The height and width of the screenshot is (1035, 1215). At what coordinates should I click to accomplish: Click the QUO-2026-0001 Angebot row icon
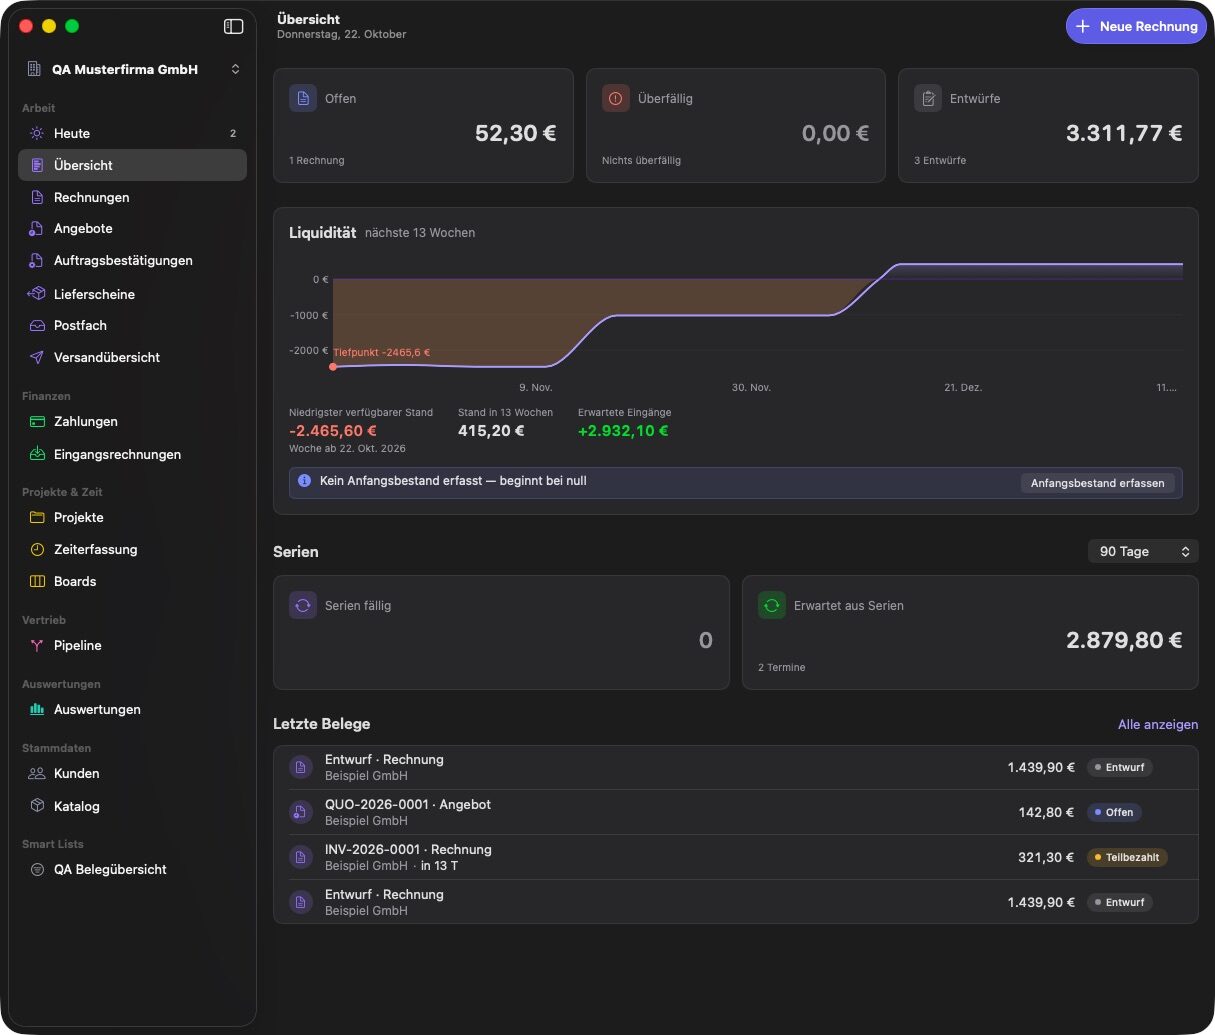coord(301,812)
